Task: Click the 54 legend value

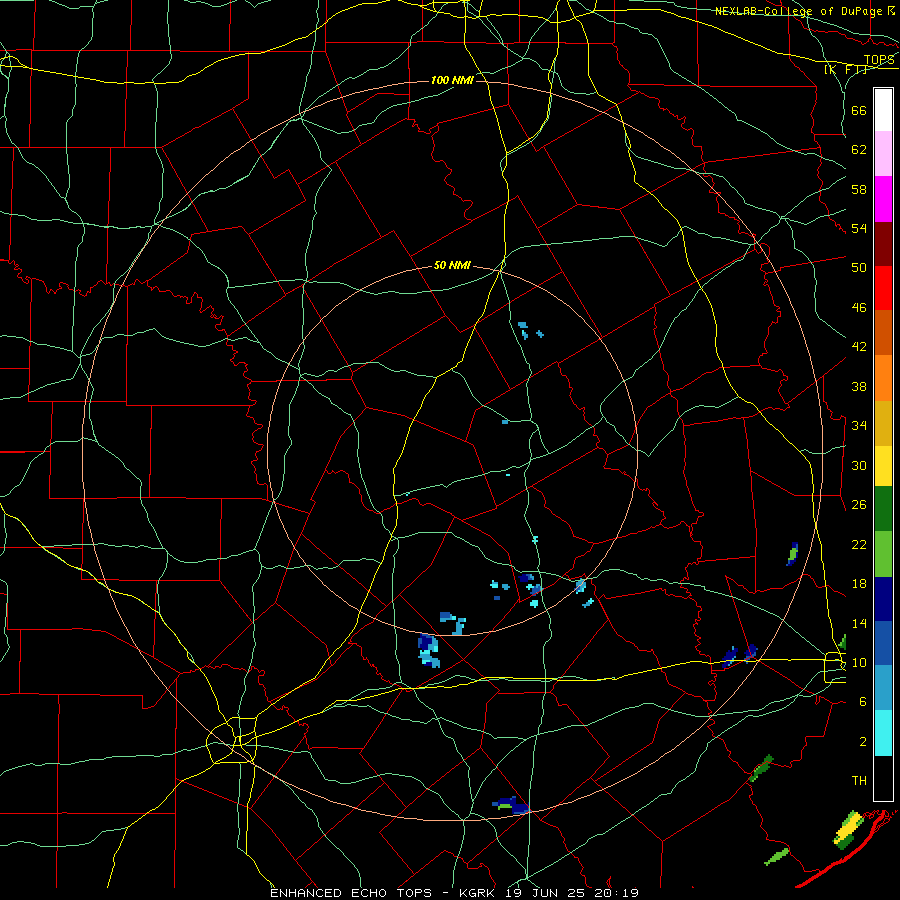Action: [859, 228]
